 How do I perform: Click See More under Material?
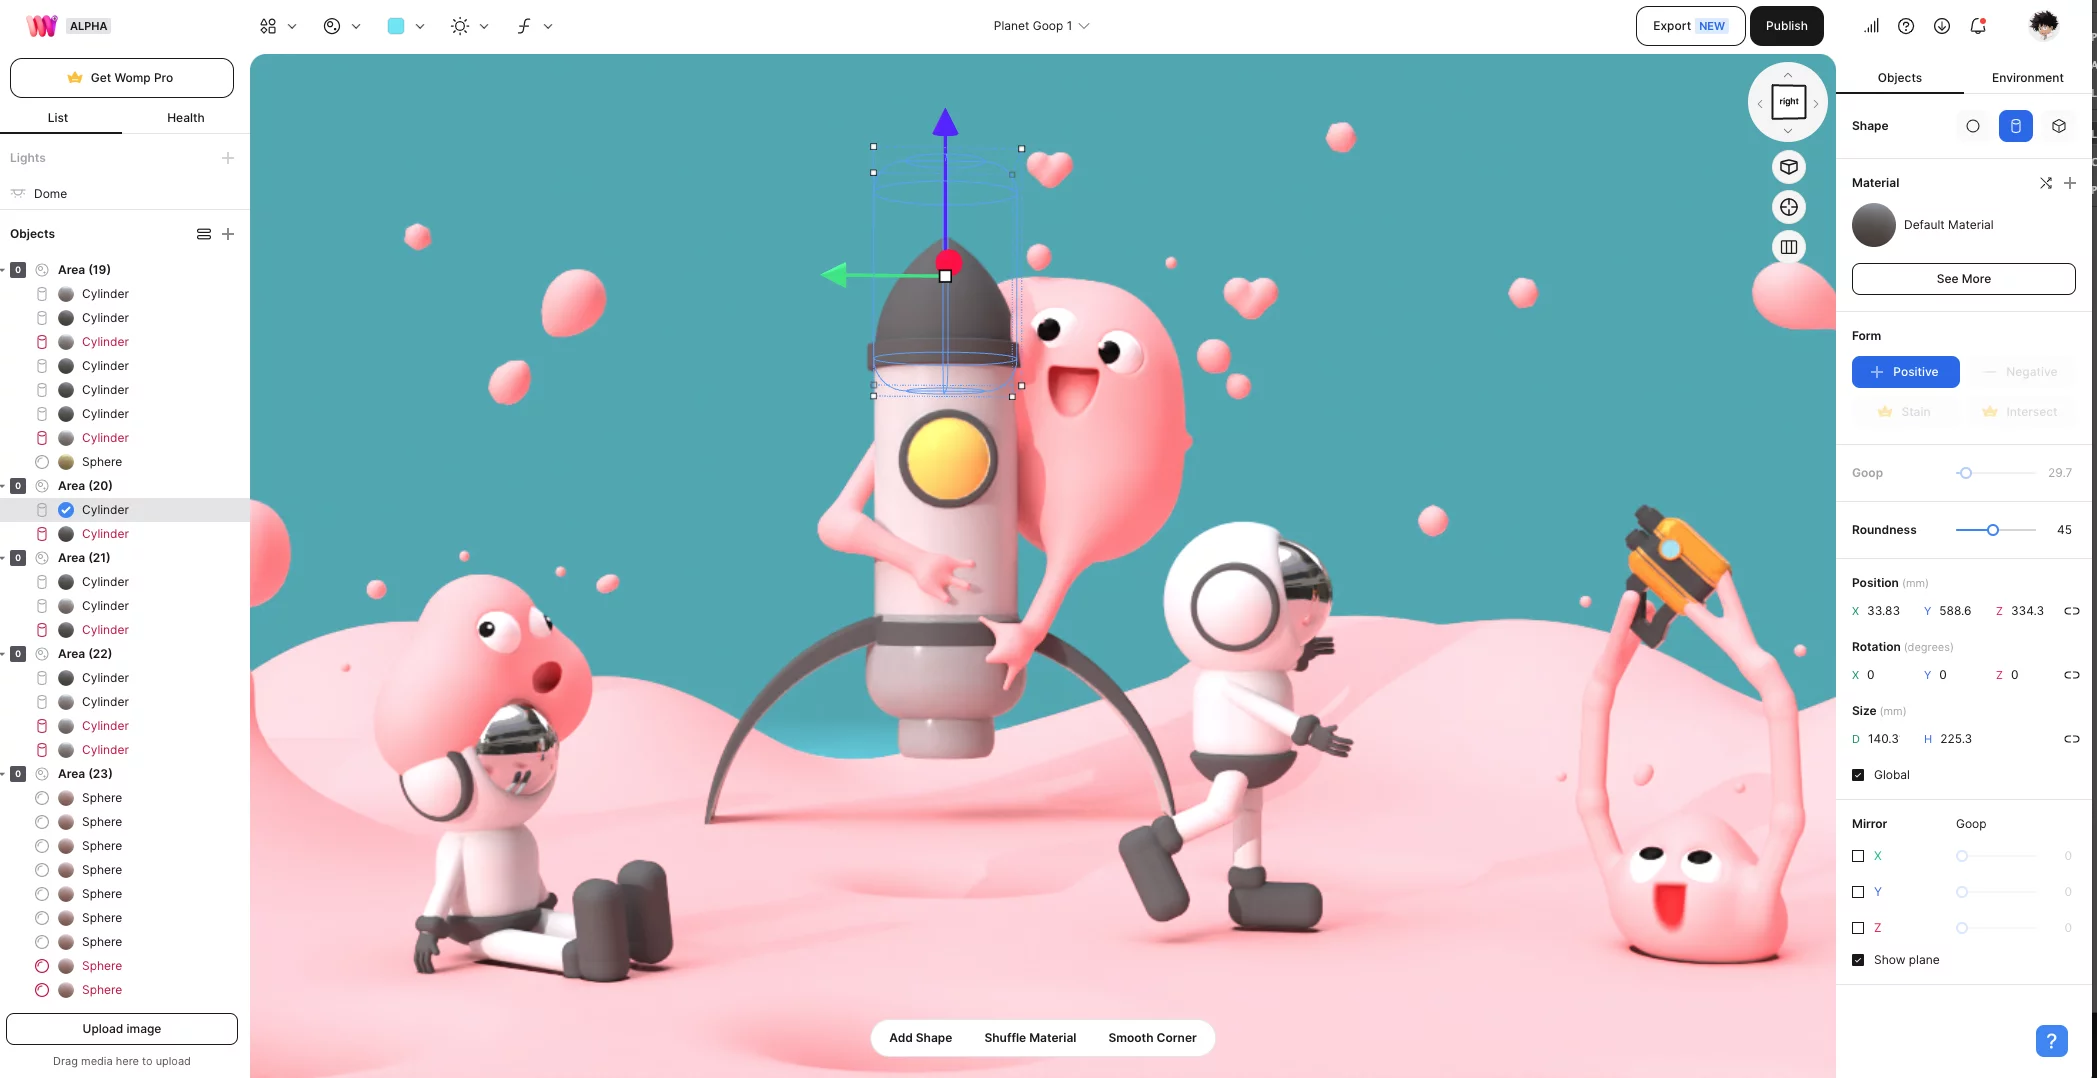click(1963, 279)
